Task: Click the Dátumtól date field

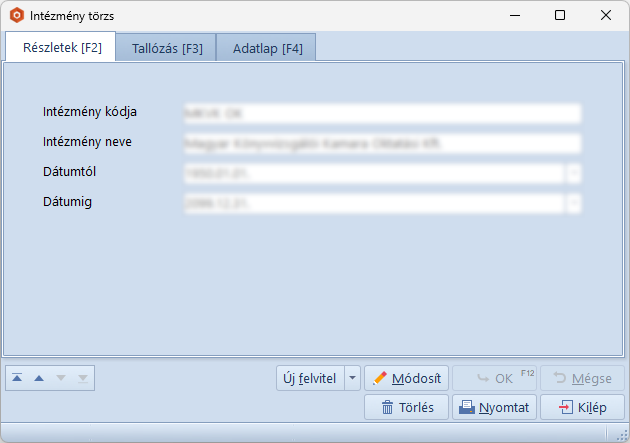Action: (374, 174)
